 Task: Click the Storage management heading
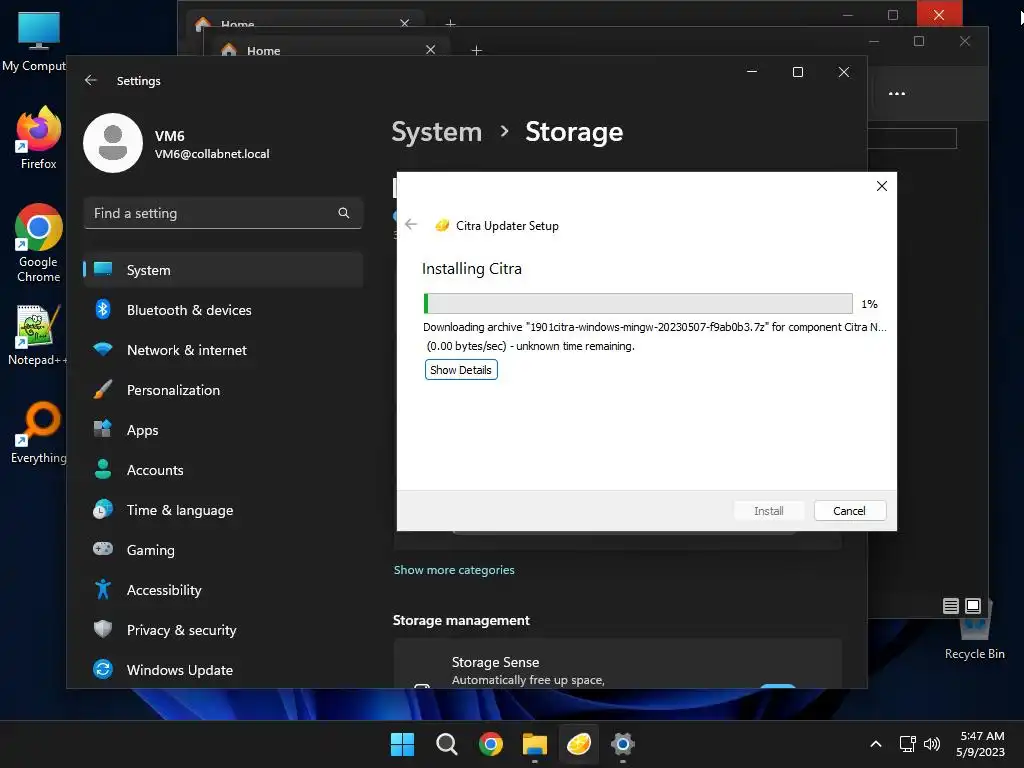tap(461, 620)
